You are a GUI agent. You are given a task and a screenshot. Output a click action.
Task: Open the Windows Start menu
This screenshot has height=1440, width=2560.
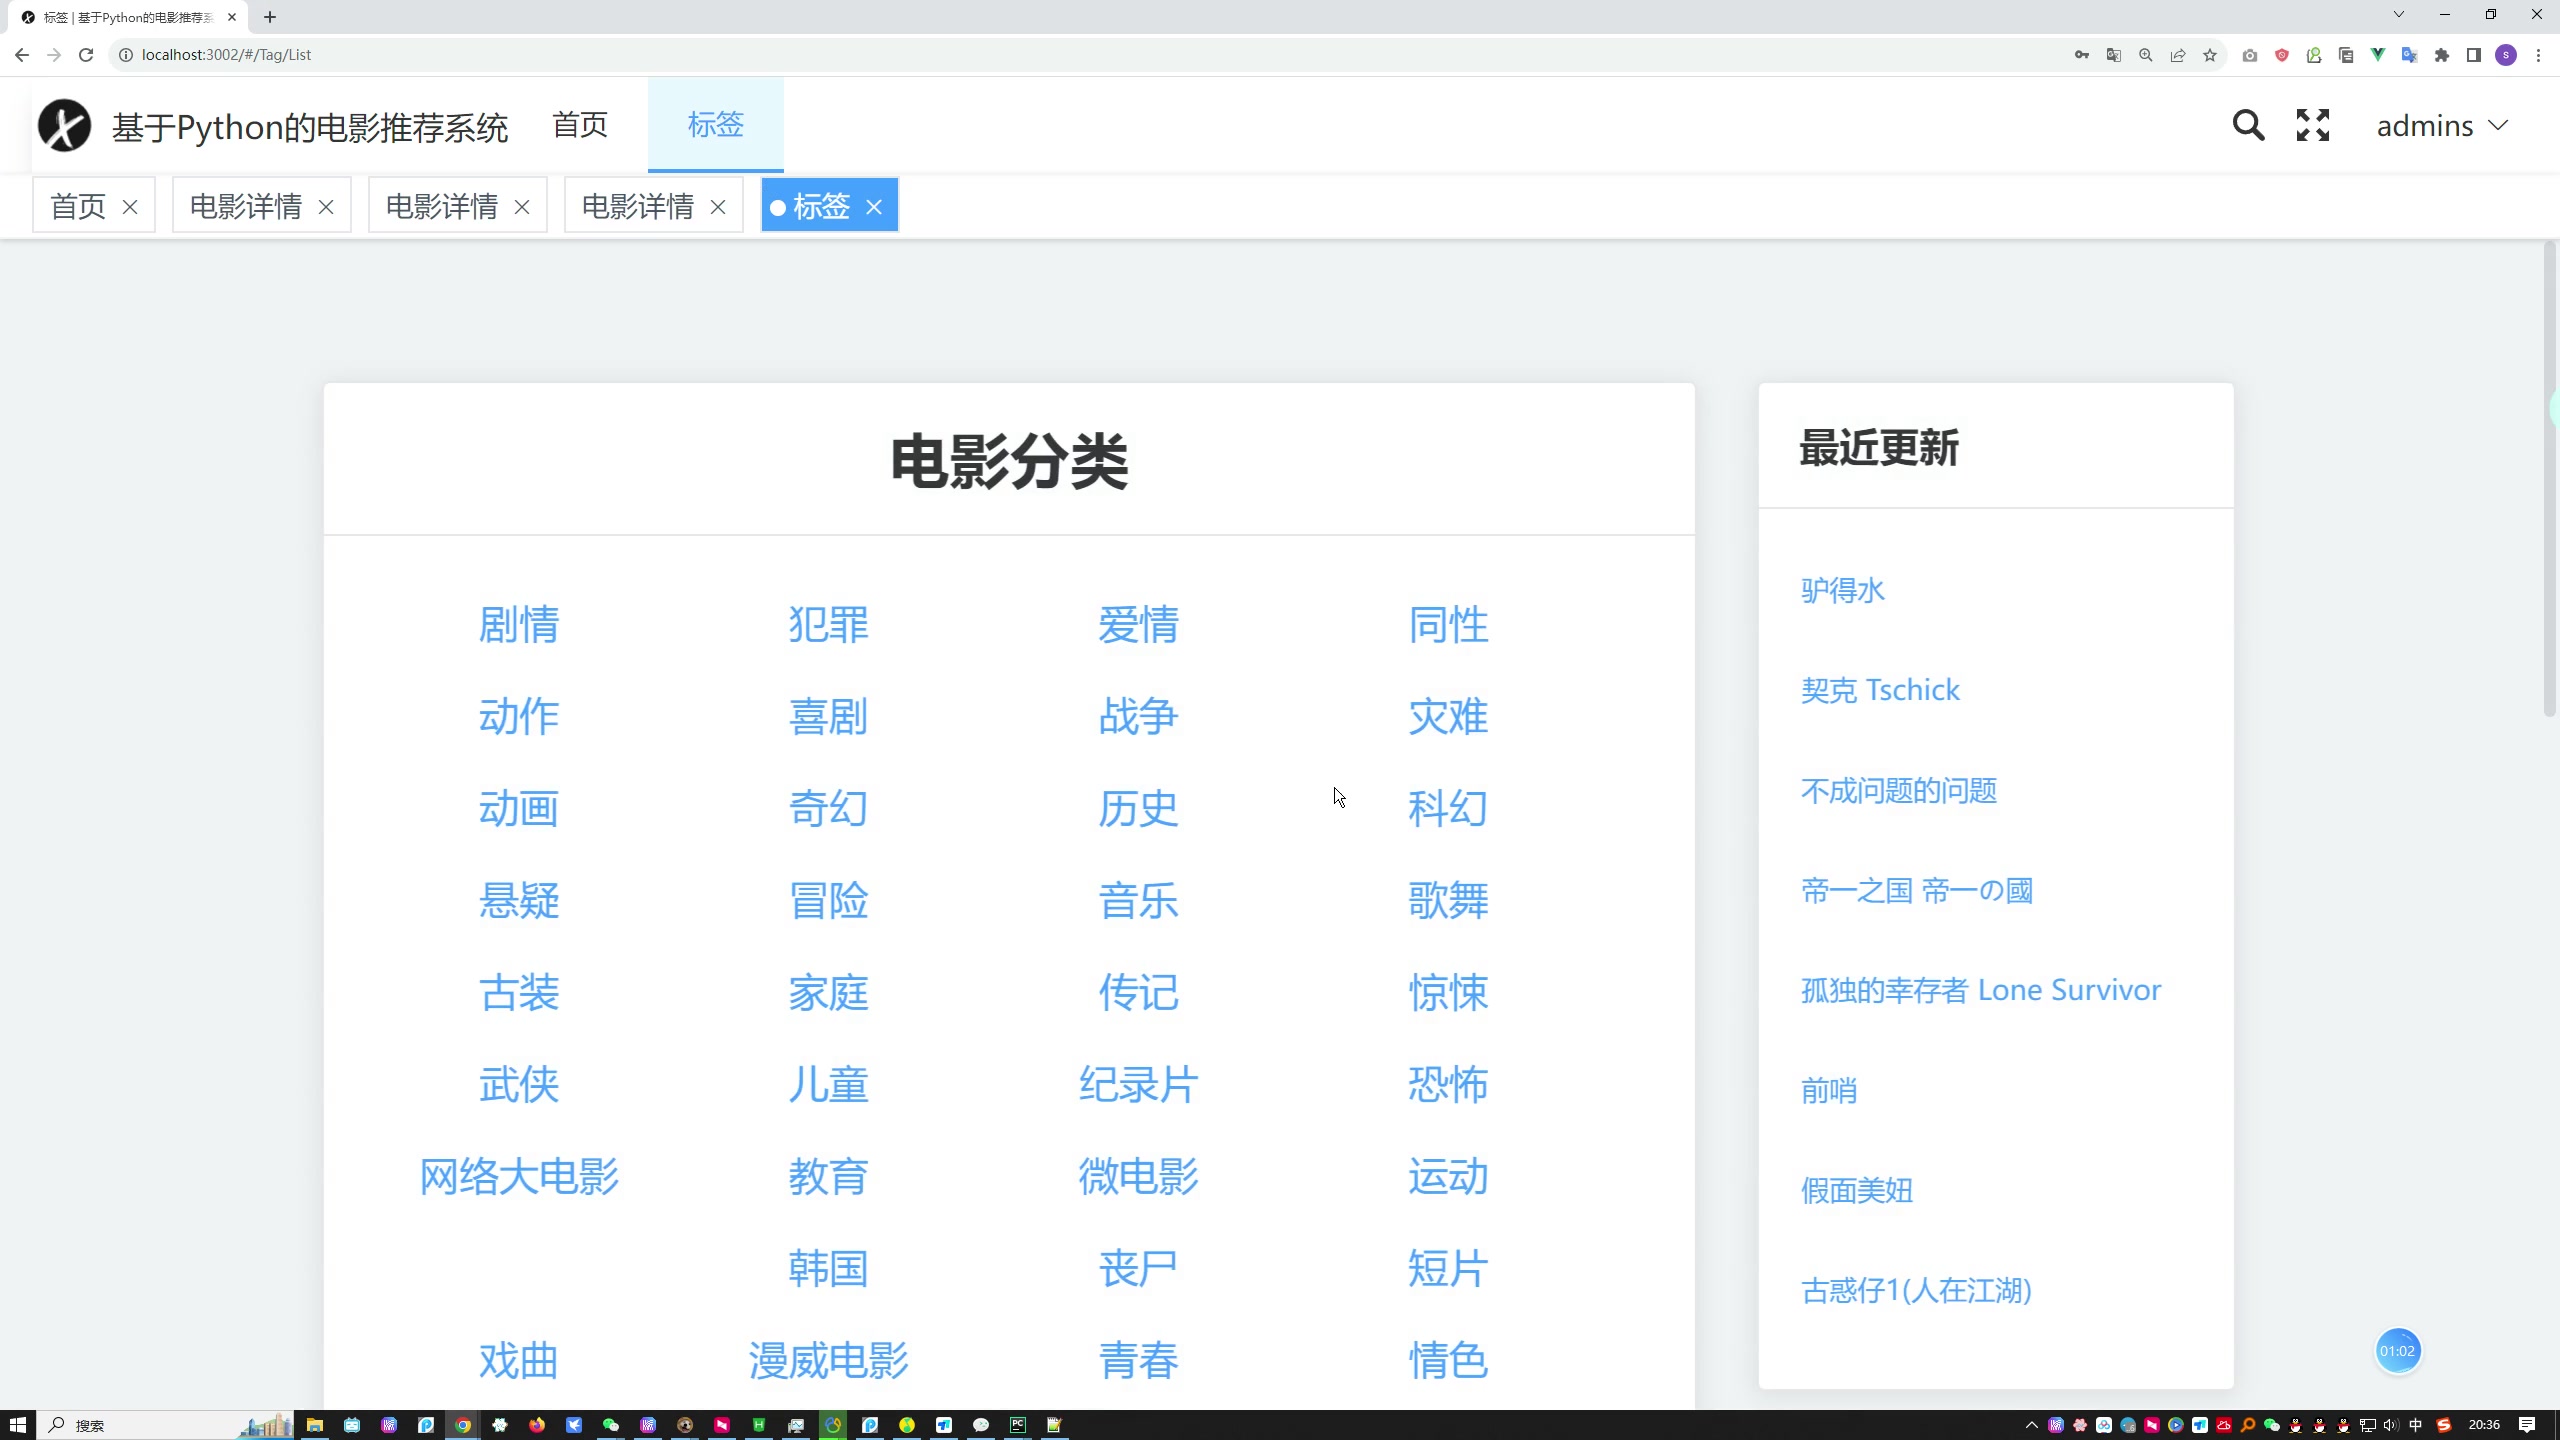point(17,1425)
